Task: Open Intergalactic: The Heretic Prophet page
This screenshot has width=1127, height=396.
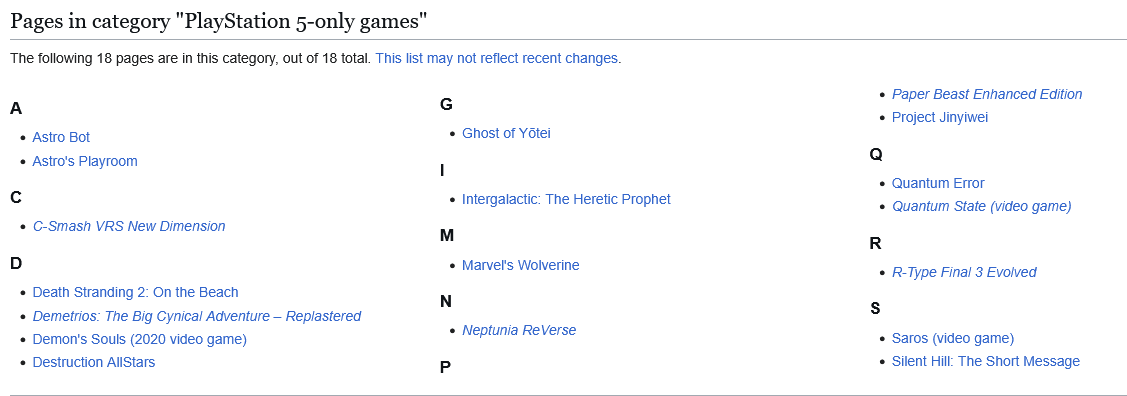Action: point(566,199)
